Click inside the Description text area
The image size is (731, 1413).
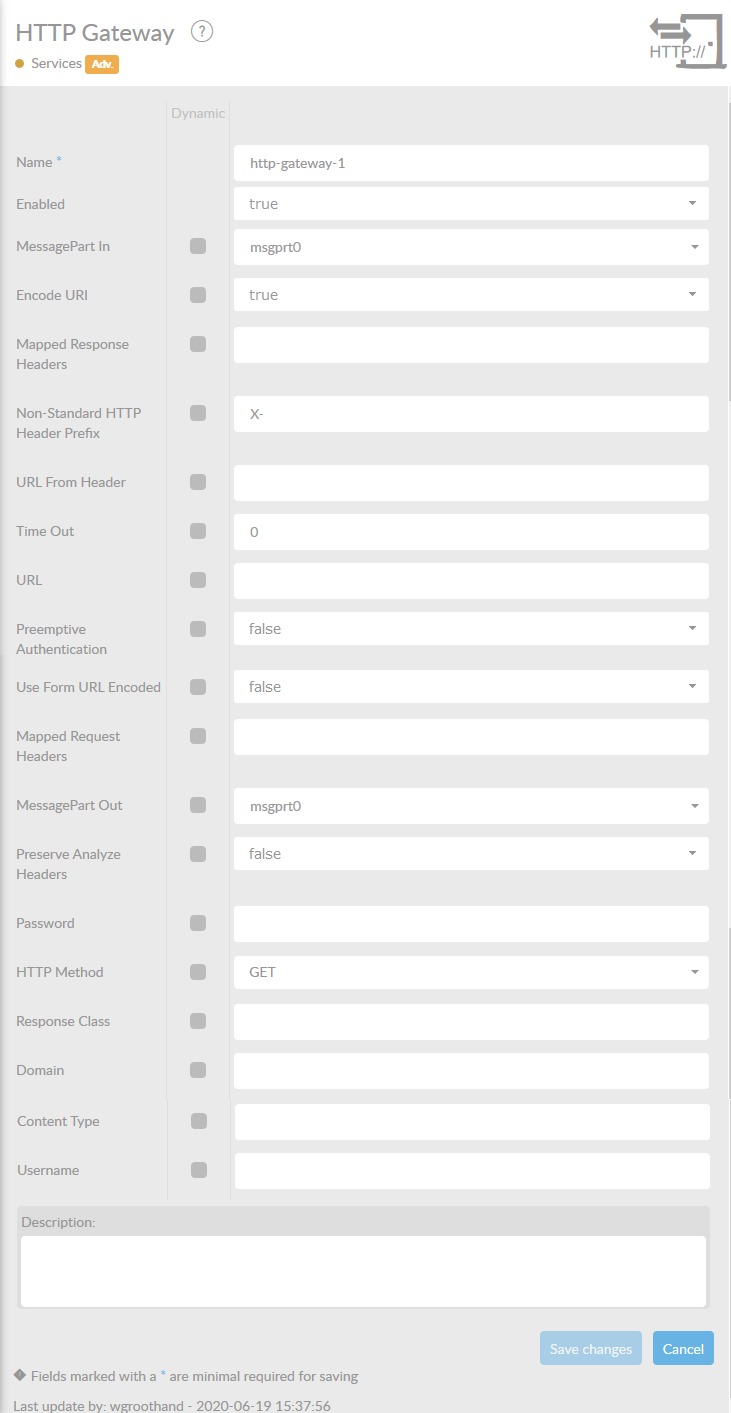point(363,1270)
